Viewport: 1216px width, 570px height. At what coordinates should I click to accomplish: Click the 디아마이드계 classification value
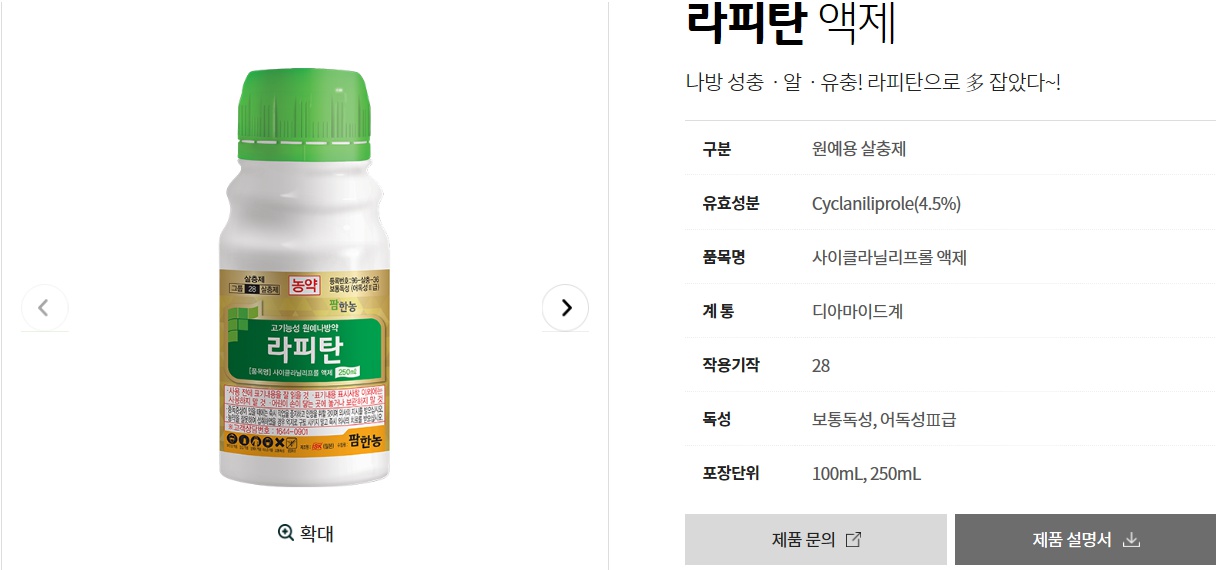857,312
